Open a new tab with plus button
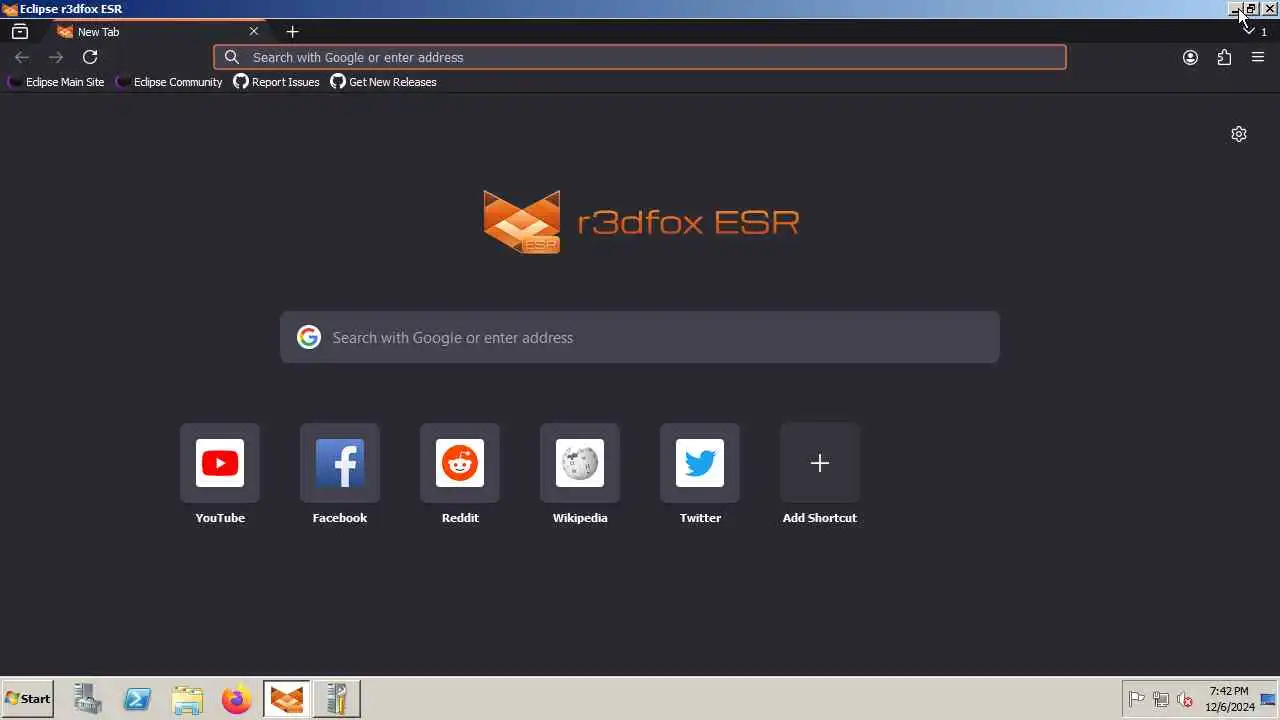1280x720 pixels. (292, 31)
